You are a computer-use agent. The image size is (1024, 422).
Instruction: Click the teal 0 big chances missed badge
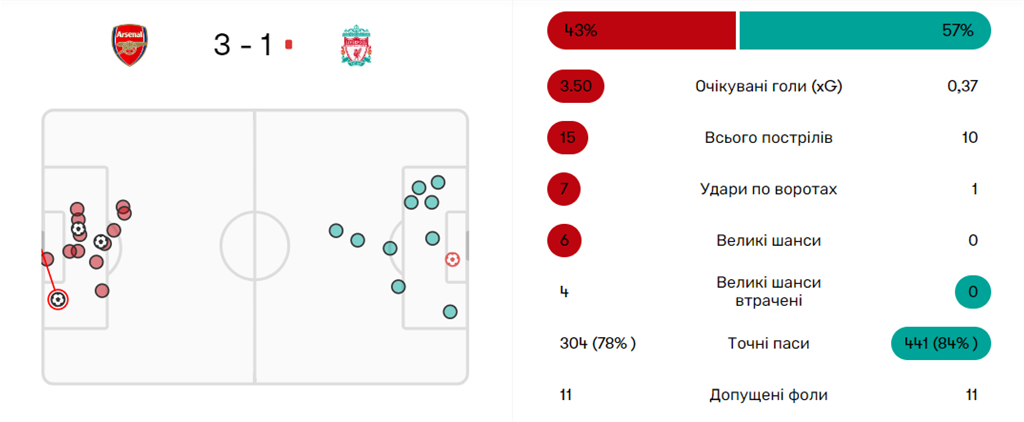(x=970, y=292)
